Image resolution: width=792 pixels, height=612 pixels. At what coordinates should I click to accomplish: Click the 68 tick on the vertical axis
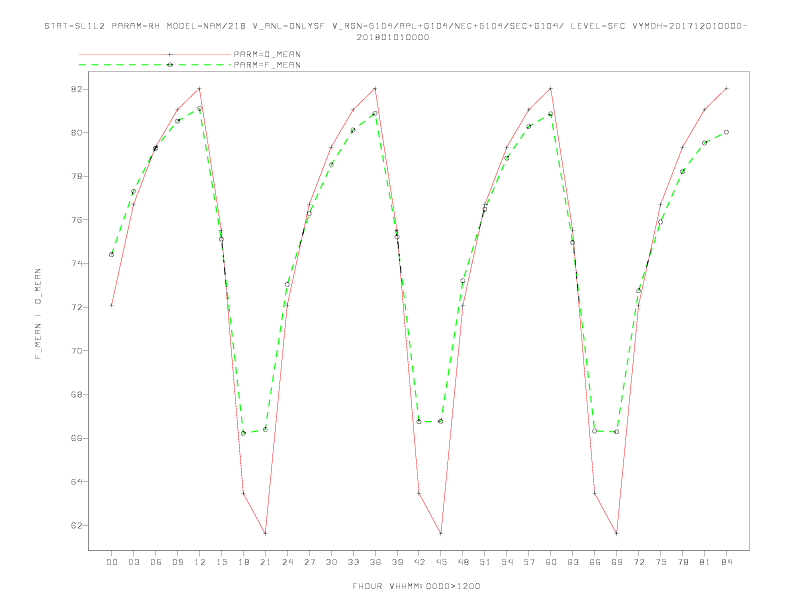click(x=76, y=394)
